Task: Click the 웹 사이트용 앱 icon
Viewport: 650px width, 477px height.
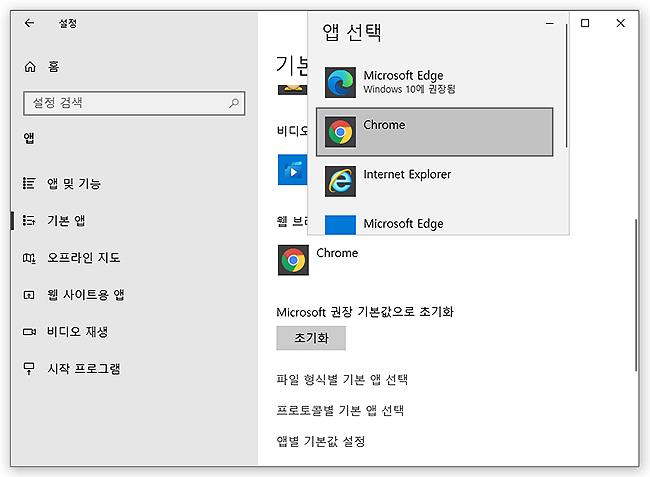Action: click(x=29, y=295)
